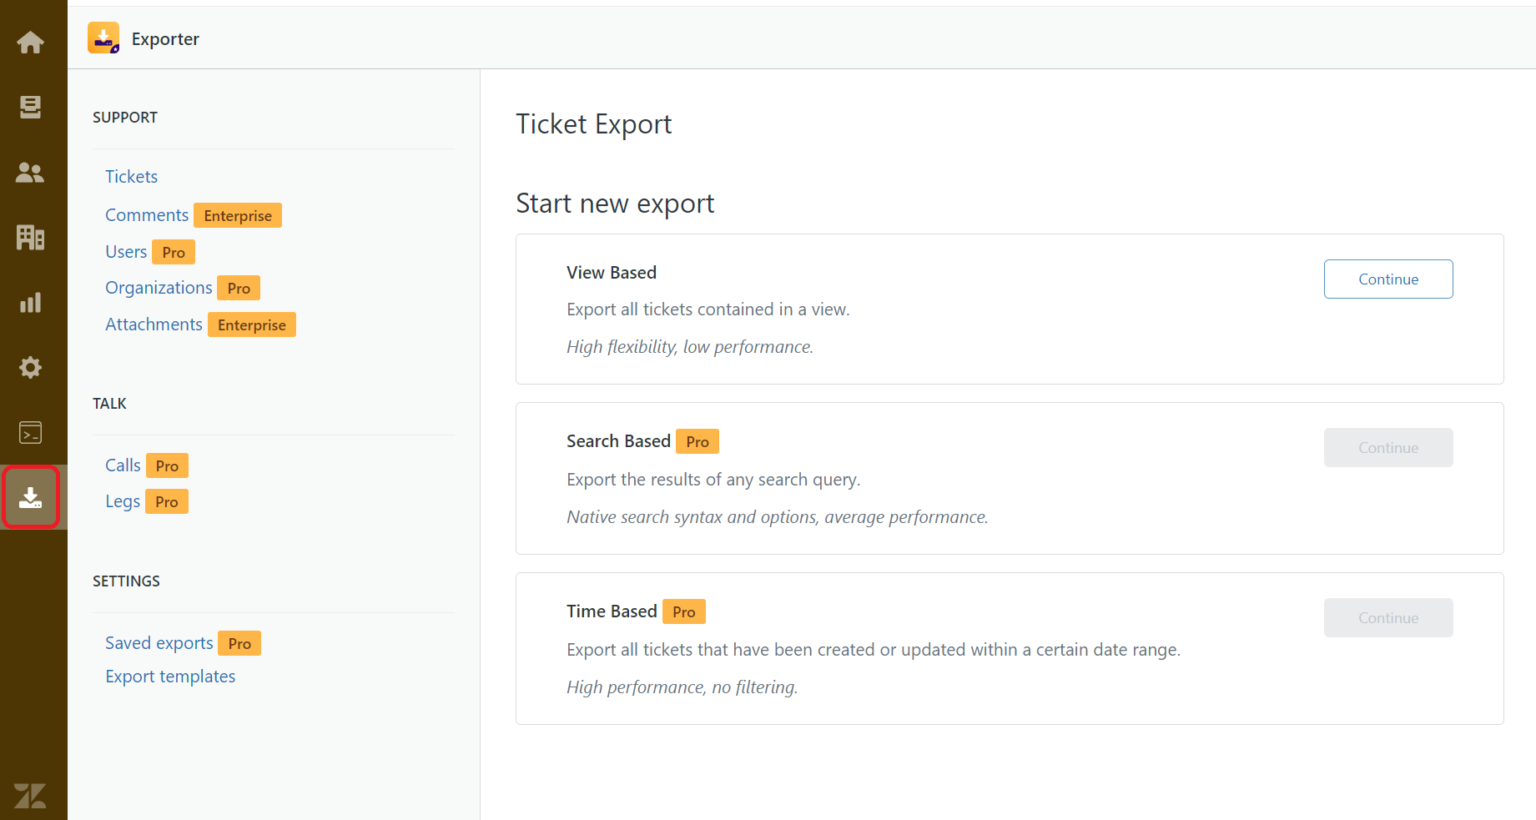Open the Organizations building icon
This screenshot has height=820, width=1536.
30,237
